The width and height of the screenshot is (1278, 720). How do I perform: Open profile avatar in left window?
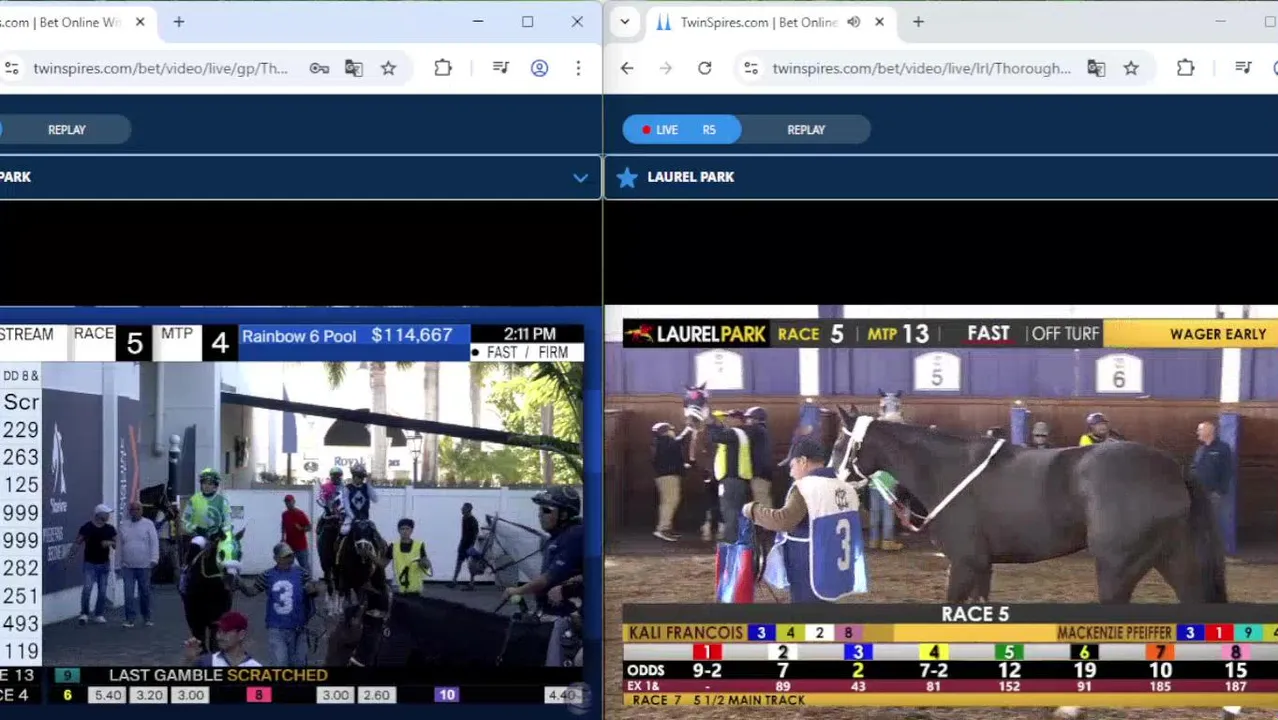click(x=539, y=68)
